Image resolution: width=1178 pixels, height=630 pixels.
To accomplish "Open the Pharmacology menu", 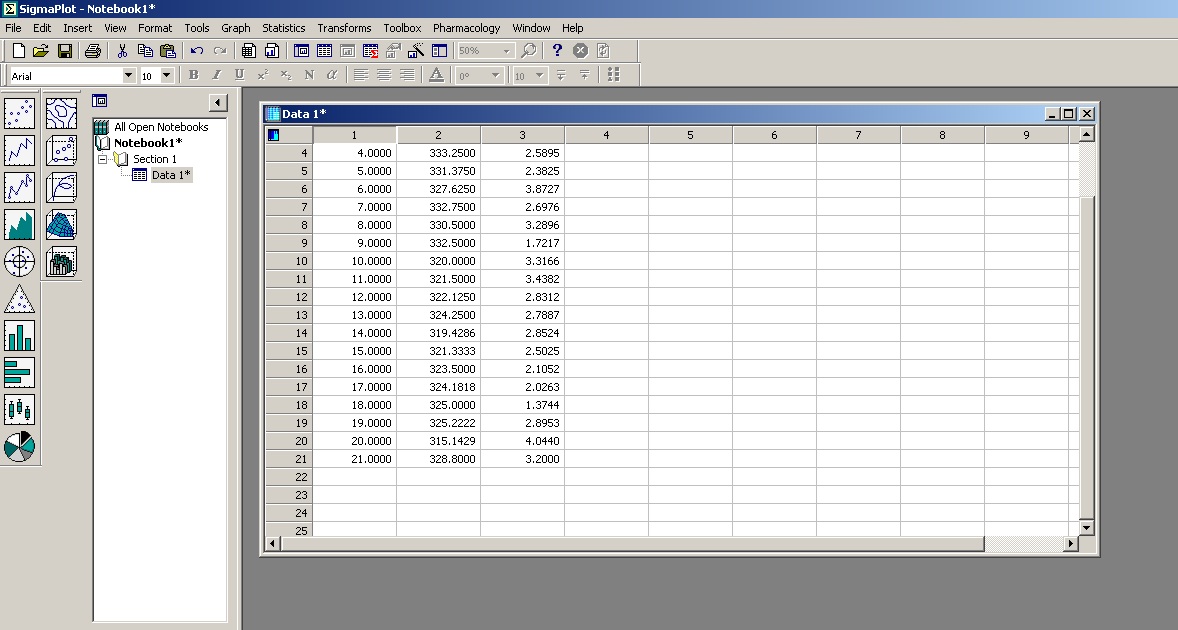I will 466,28.
